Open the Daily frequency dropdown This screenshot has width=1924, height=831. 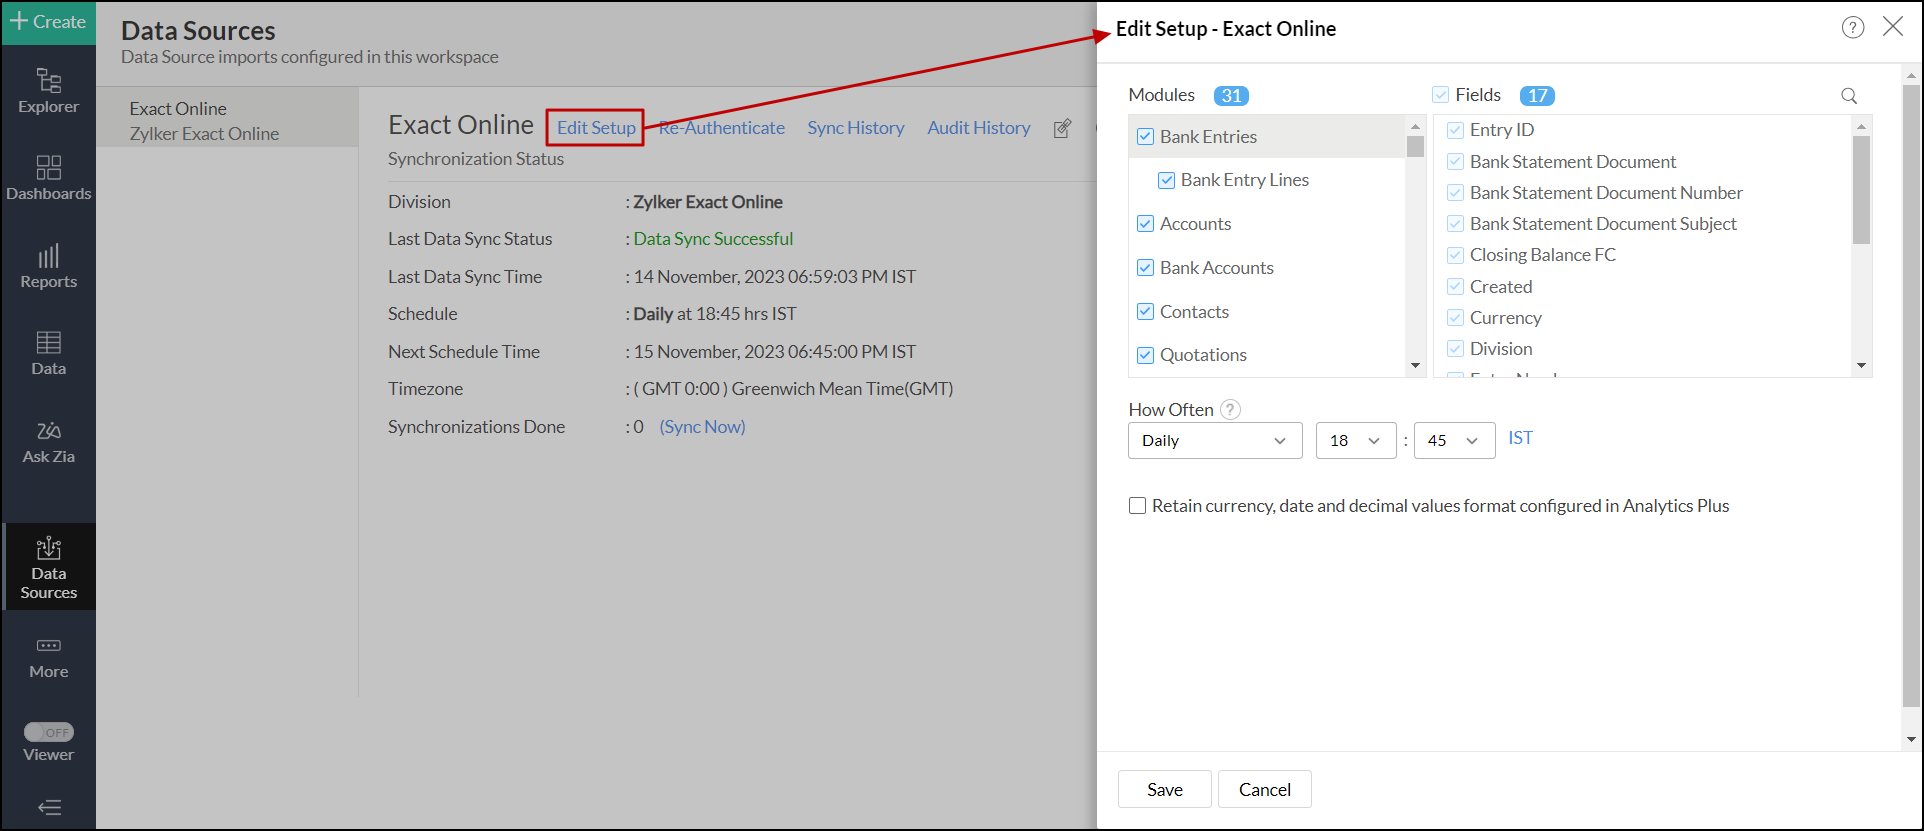[1214, 441]
